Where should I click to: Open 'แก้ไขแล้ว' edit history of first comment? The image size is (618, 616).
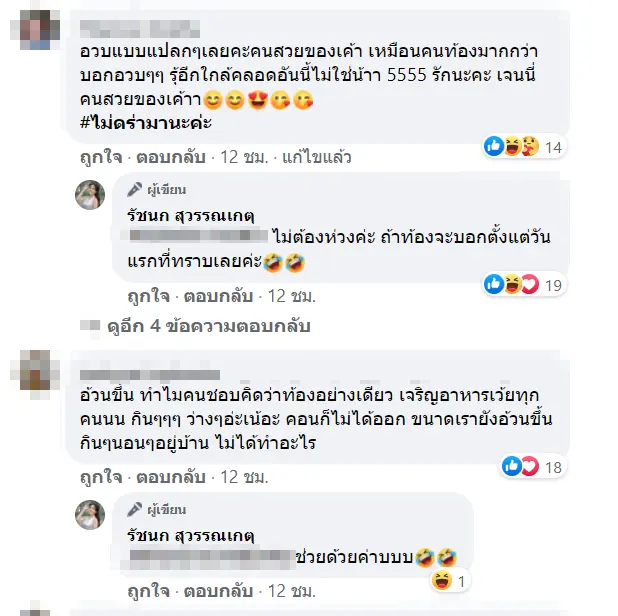[316, 157]
